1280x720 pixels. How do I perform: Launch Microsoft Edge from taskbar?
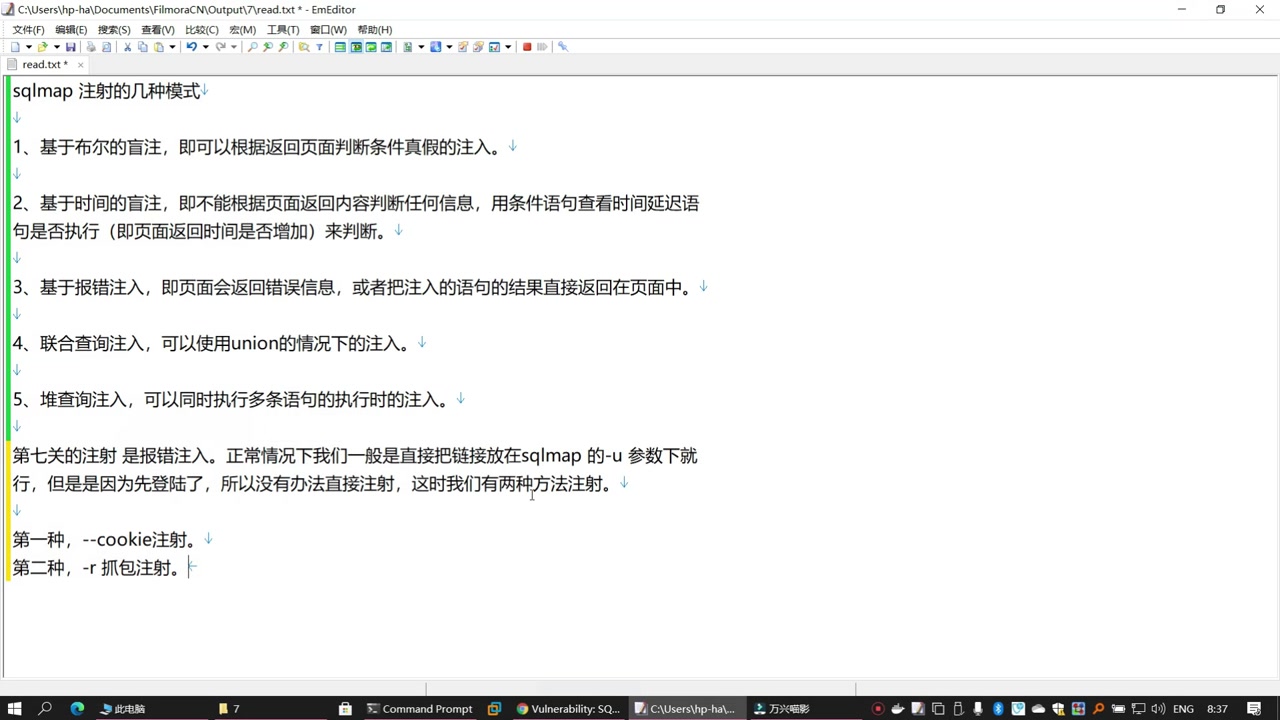[77, 708]
